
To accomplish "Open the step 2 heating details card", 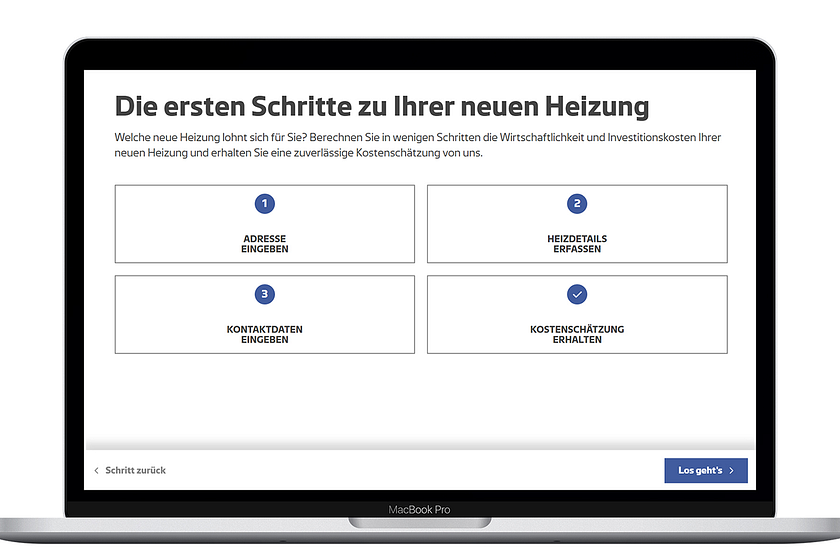I will click(x=577, y=225).
